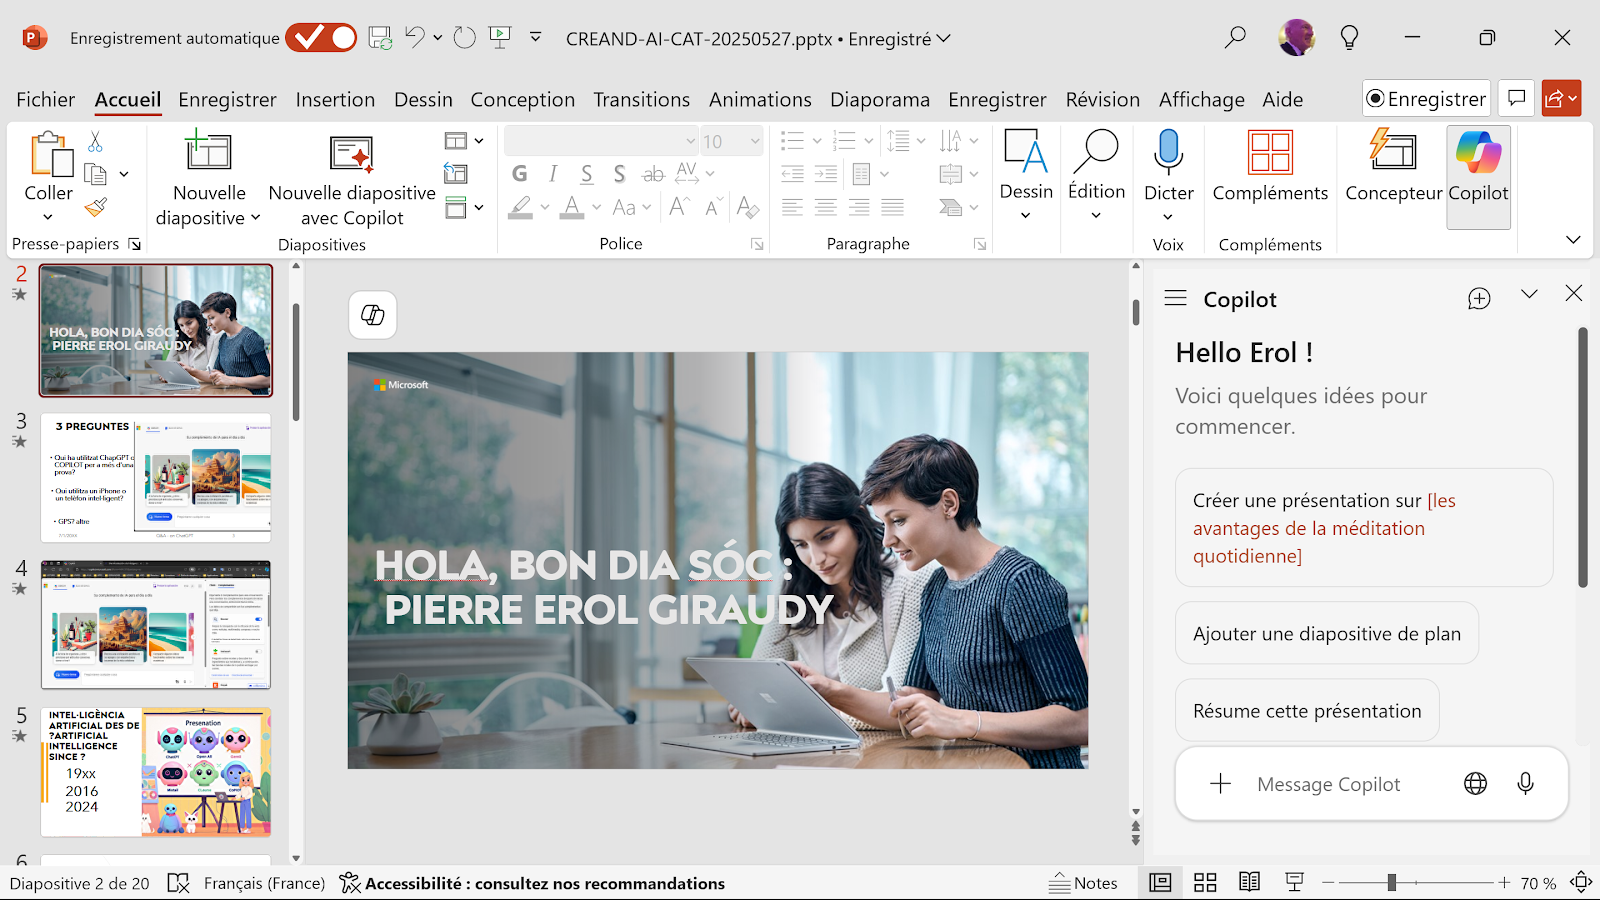Open the Fichier menu

click(x=45, y=100)
